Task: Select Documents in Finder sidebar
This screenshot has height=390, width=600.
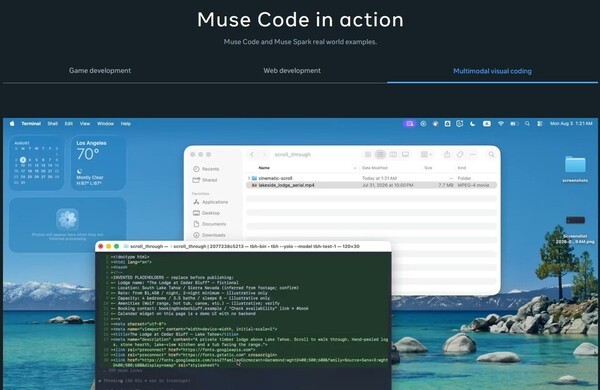Action: tap(210, 224)
